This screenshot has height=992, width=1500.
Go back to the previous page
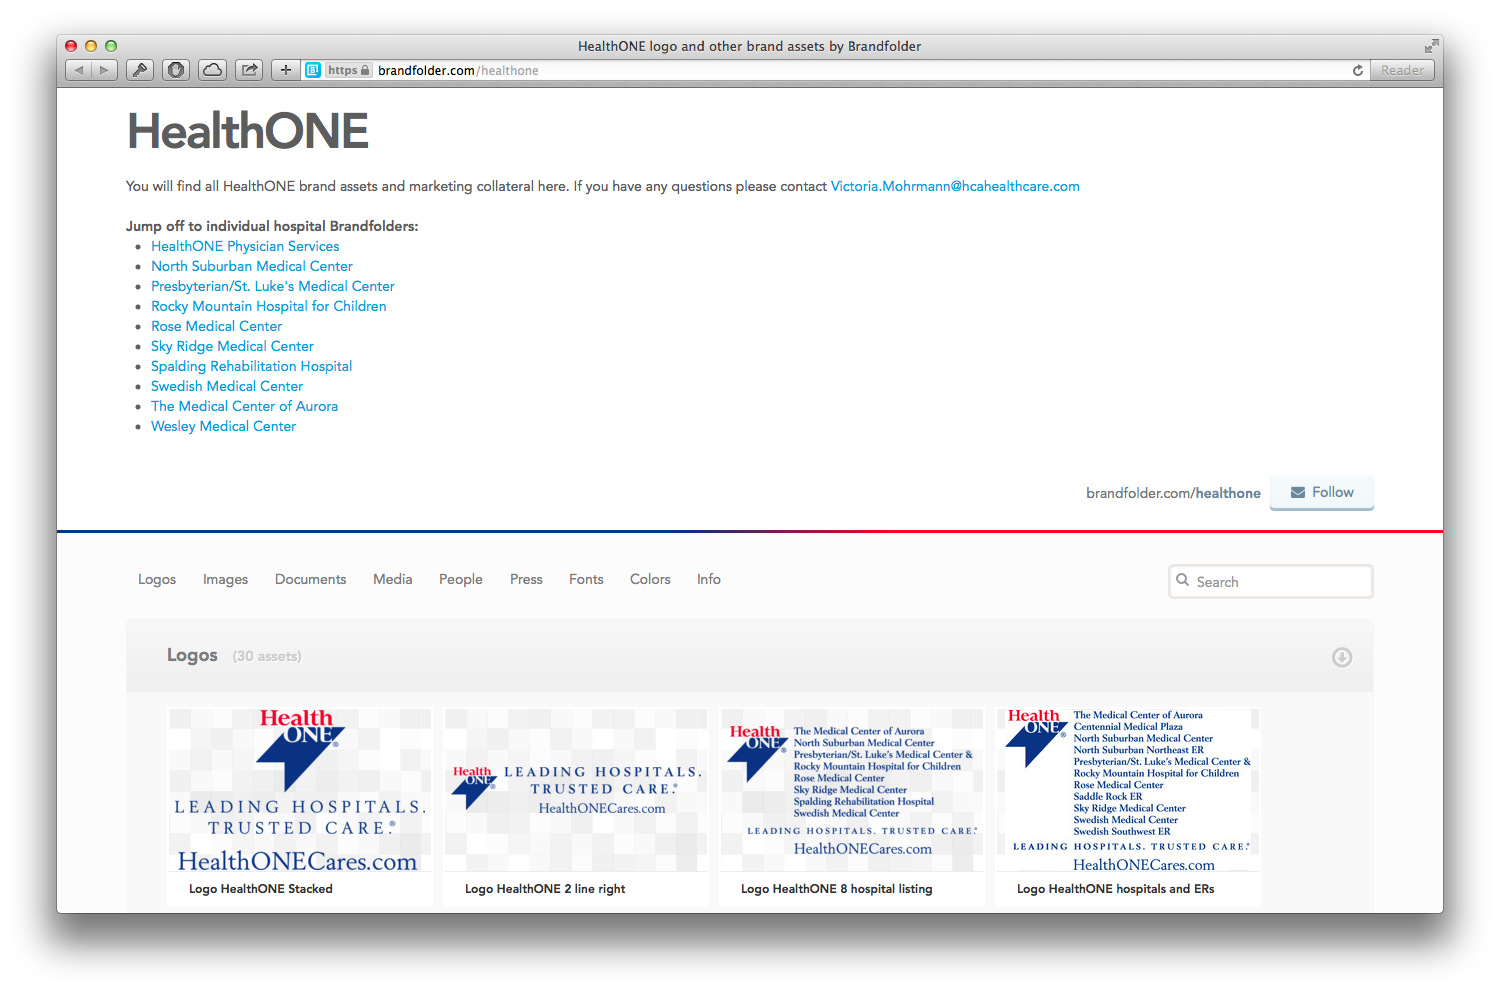coord(79,70)
